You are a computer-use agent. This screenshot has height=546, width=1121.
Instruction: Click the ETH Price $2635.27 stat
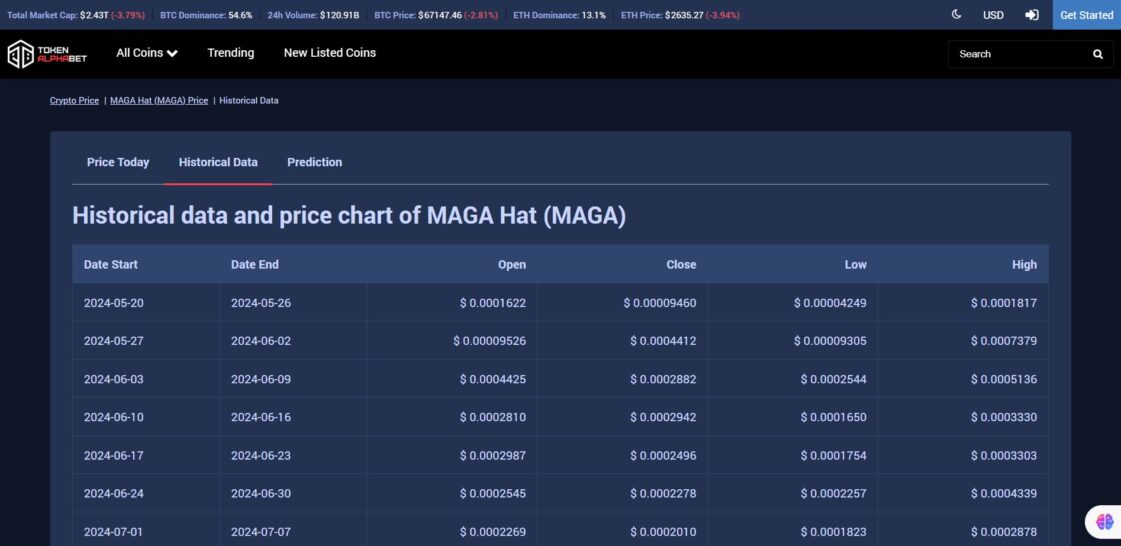tap(680, 15)
